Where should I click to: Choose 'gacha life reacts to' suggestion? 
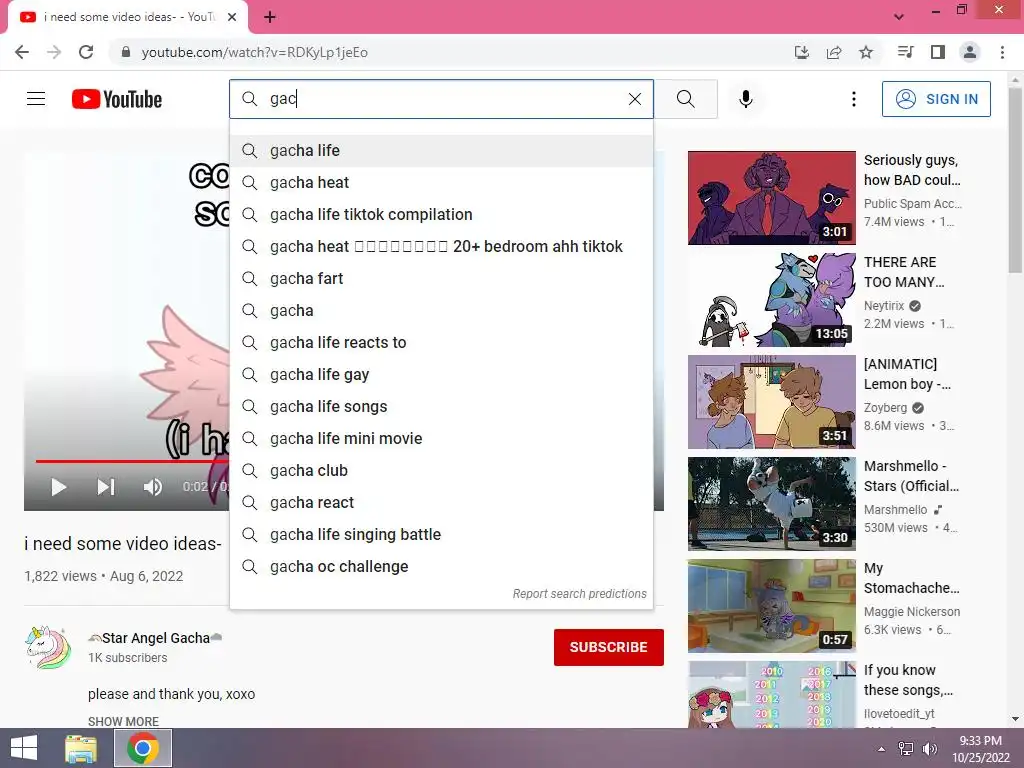coord(441,343)
